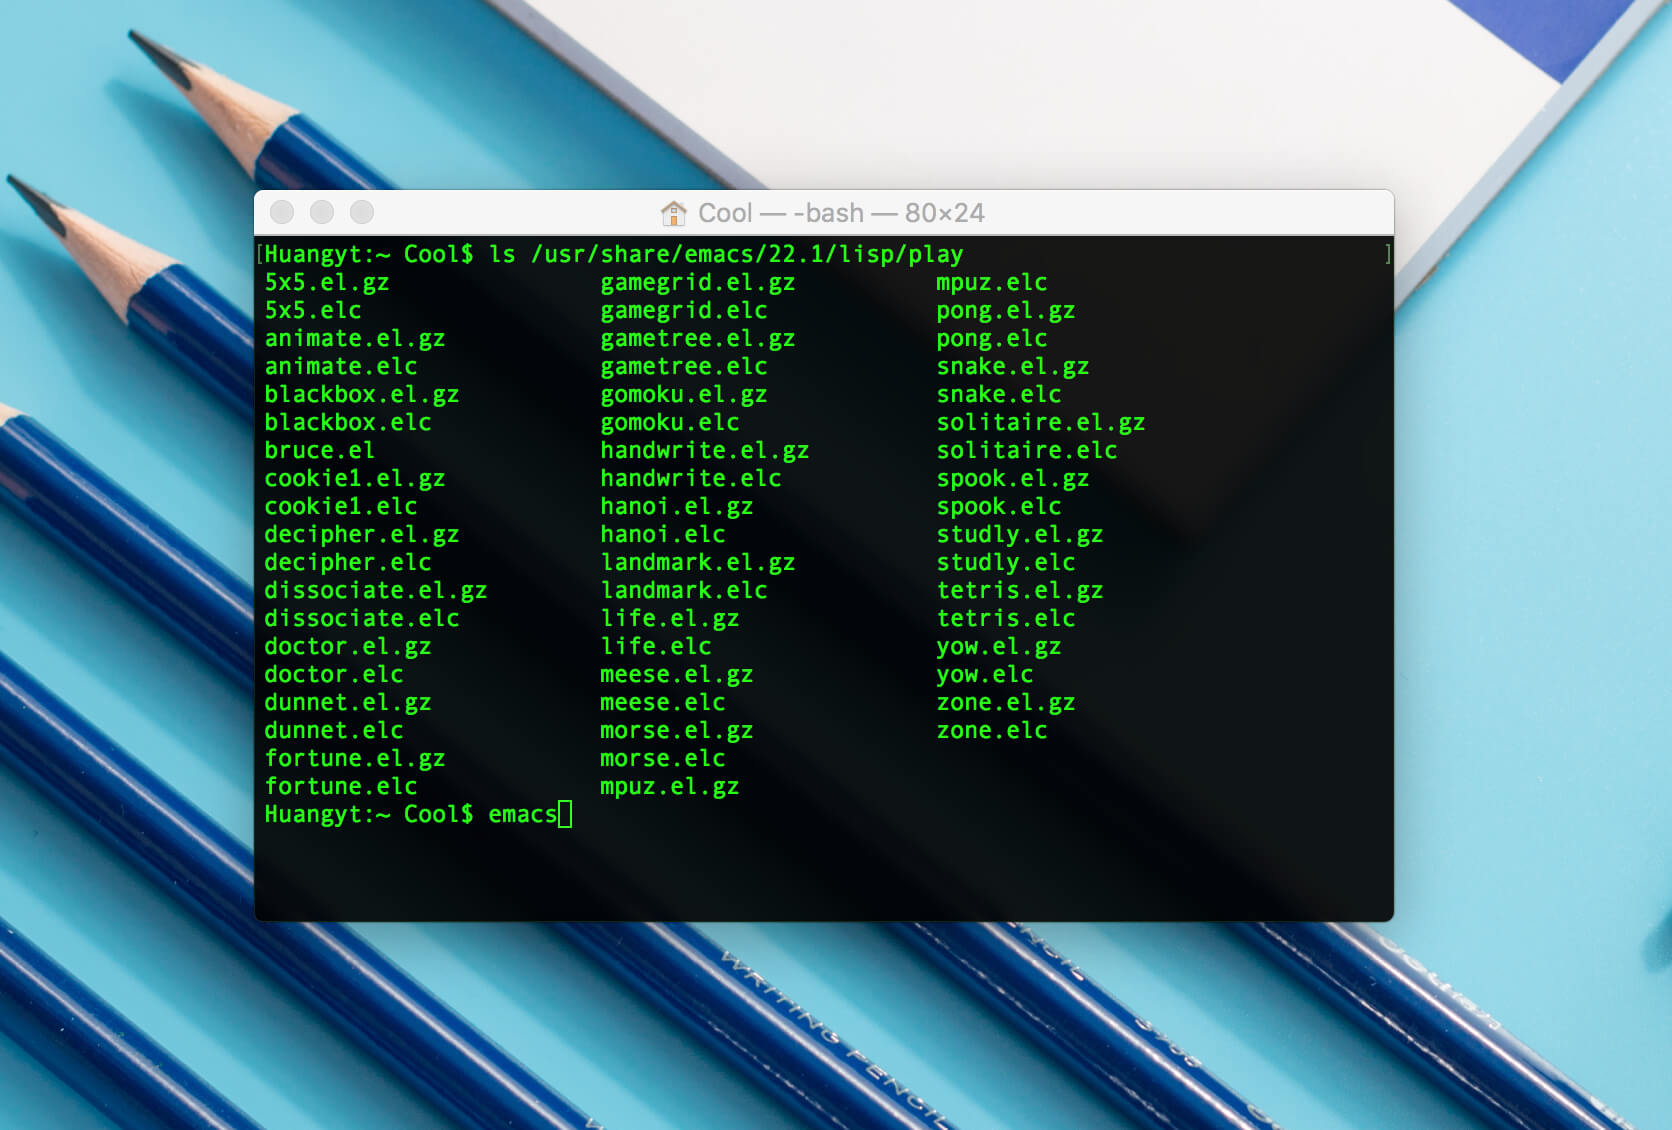Click the file name 'mpuz.elc'

click(992, 282)
